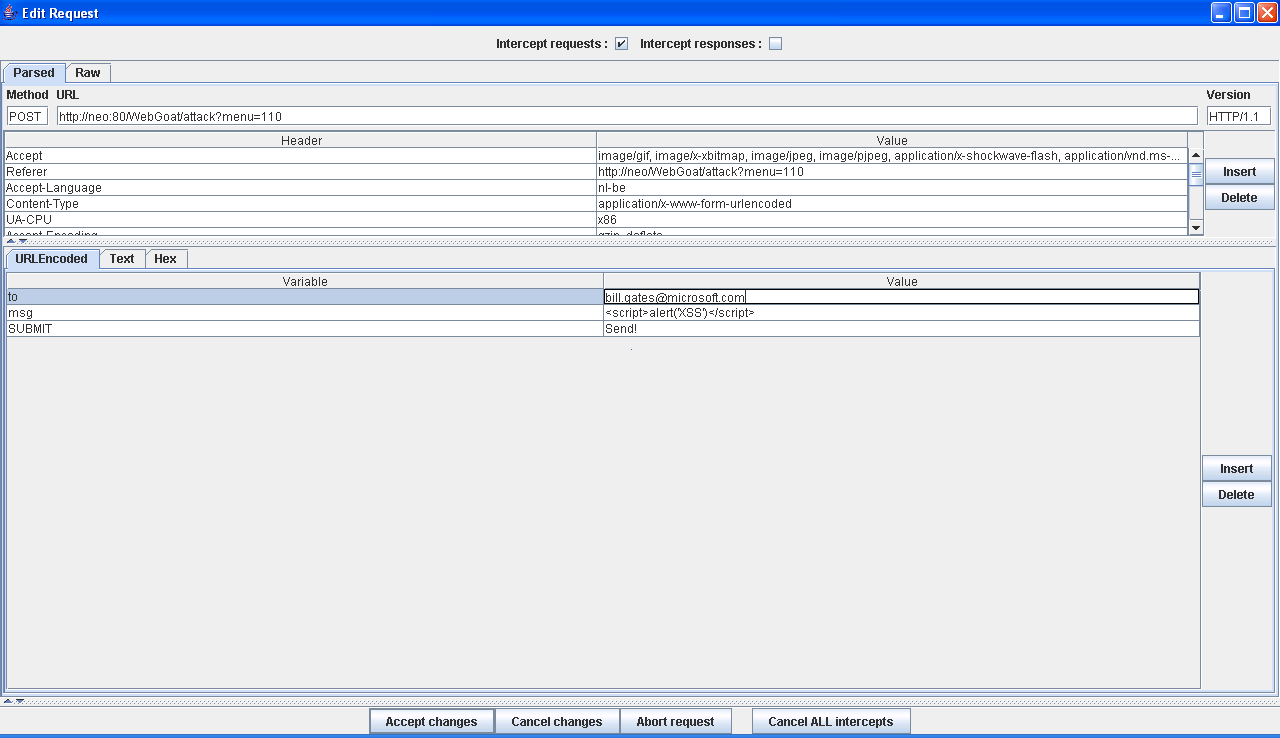Click the URL input field
Viewport: 1280px width, 738px height.
point(627,117)
